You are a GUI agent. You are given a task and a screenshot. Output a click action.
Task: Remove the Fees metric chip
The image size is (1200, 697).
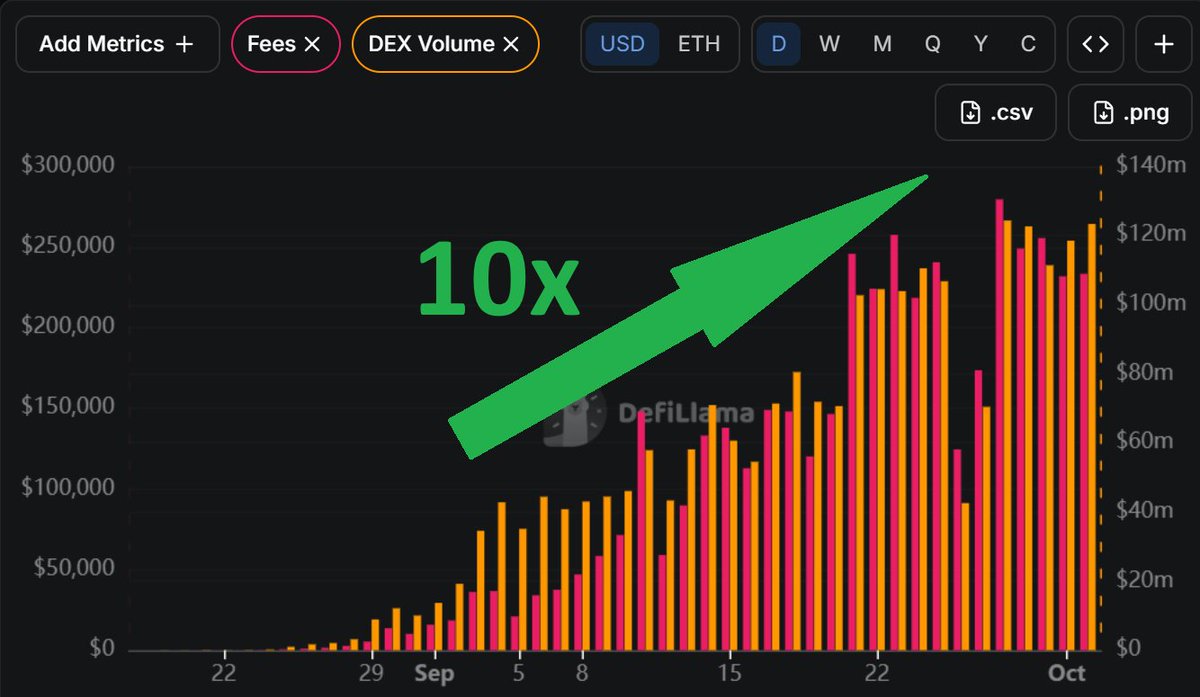click(x=312, y=44)
